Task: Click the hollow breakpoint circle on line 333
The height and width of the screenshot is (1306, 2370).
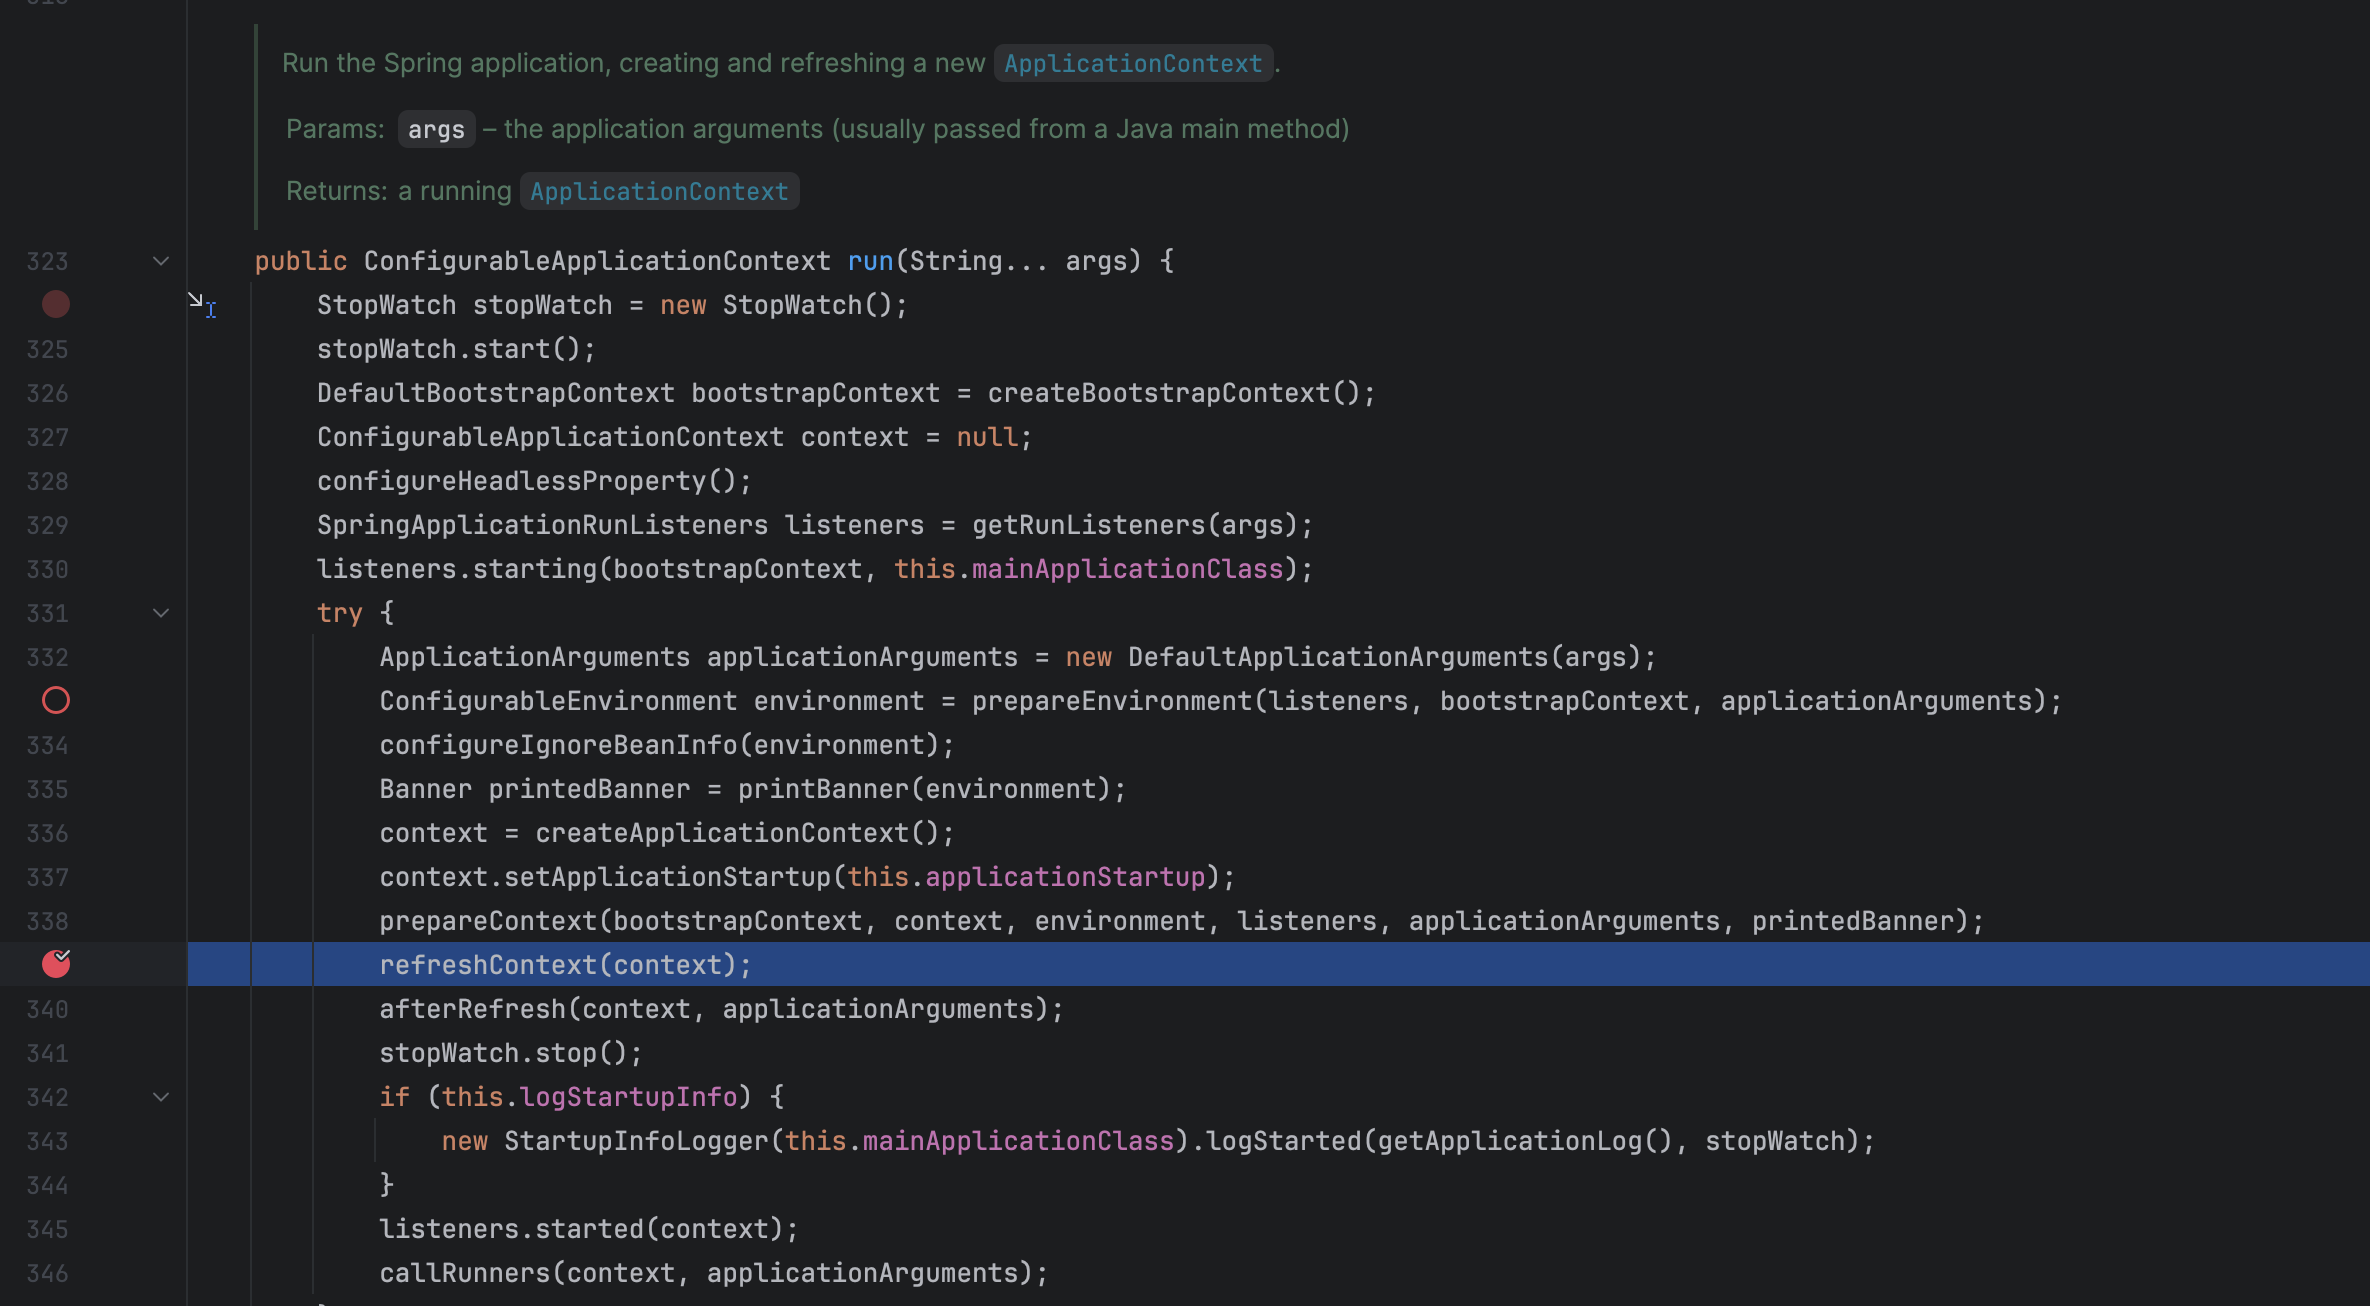Action: point(56,700)
